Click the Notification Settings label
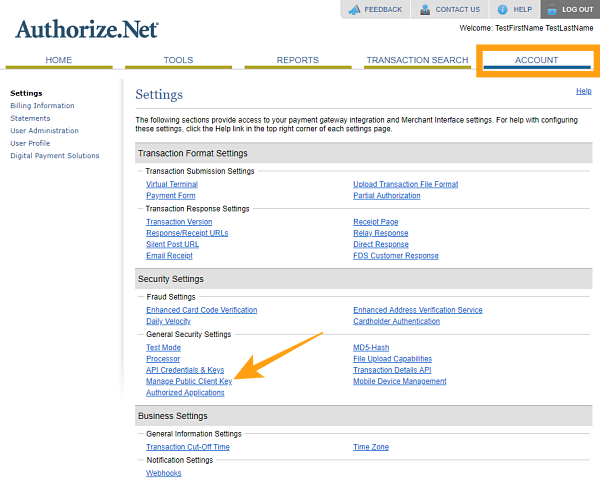This screenshot has height=499, width=600. coord(179,460)
